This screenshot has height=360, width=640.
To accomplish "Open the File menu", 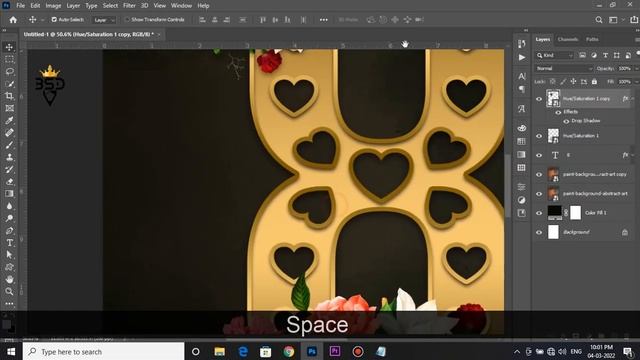I will click(20, 6).
